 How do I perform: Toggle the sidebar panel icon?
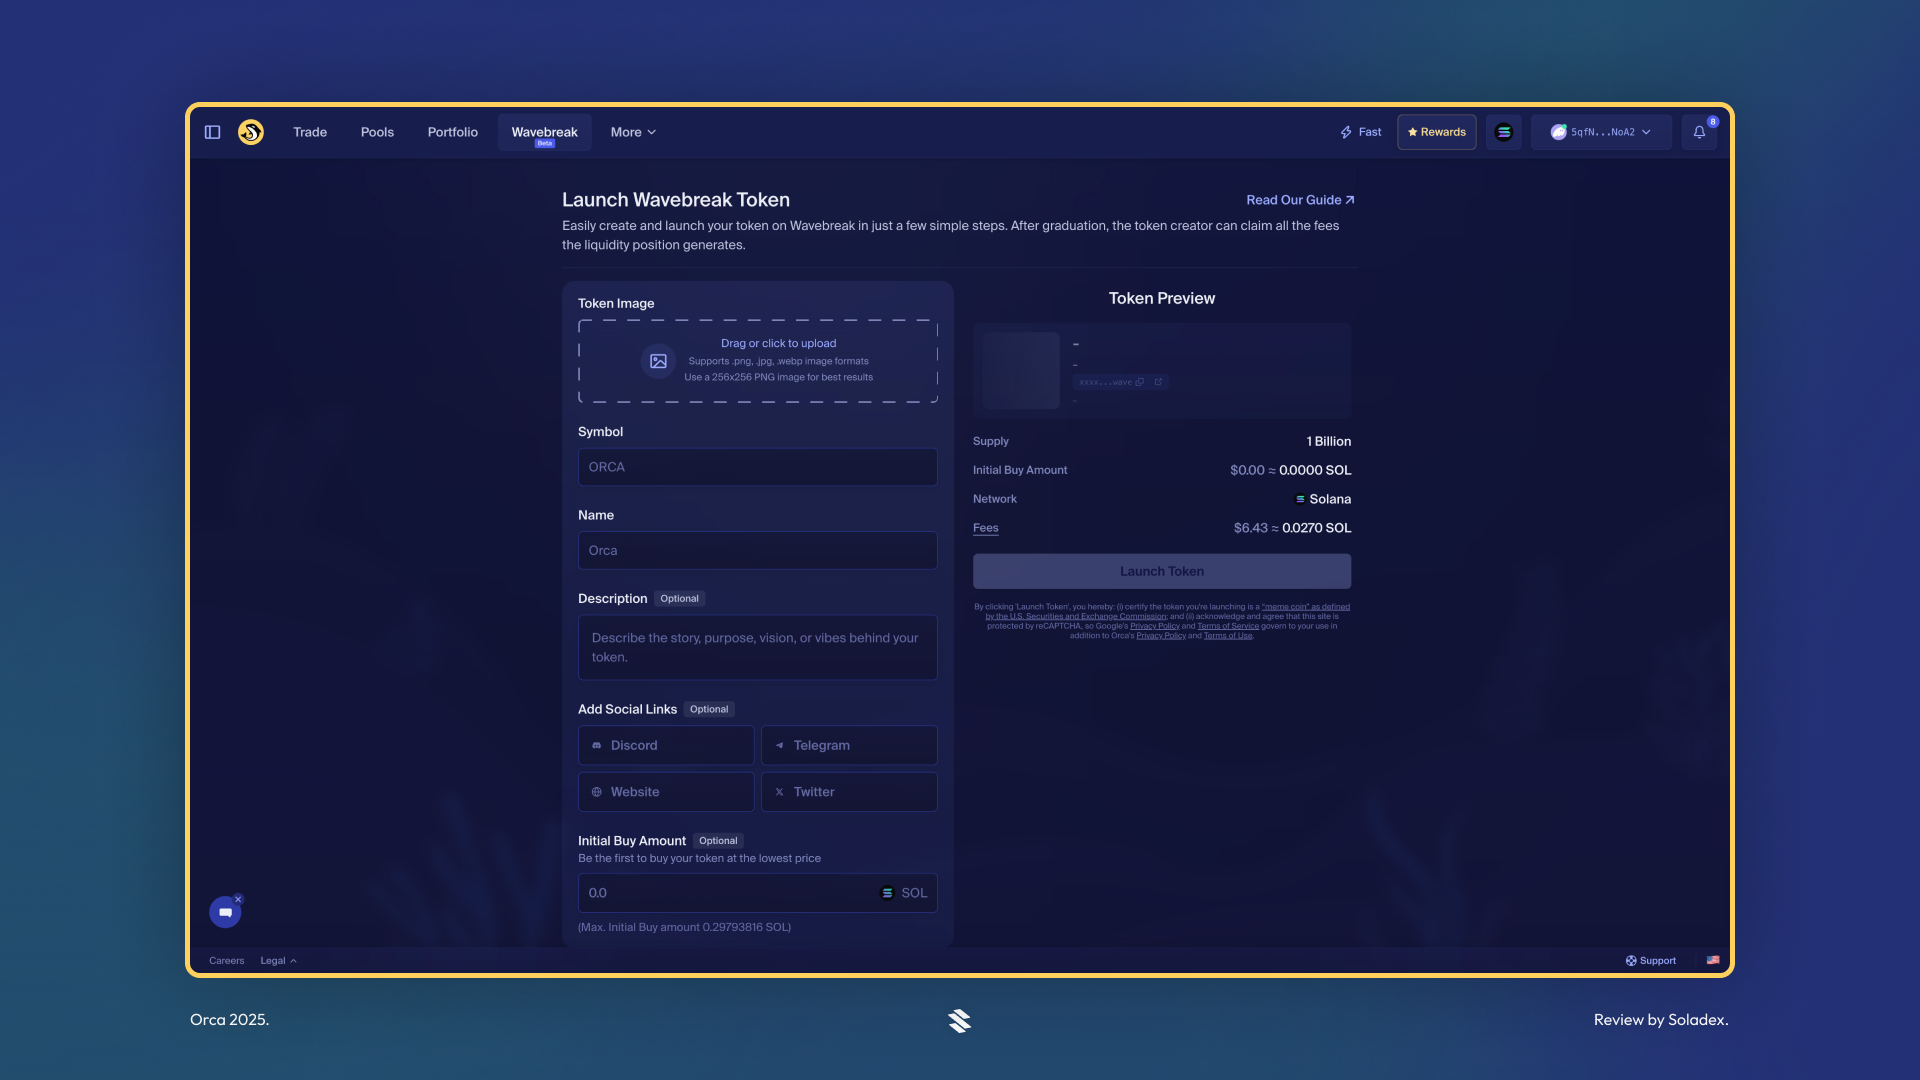(x=212, y=132)
